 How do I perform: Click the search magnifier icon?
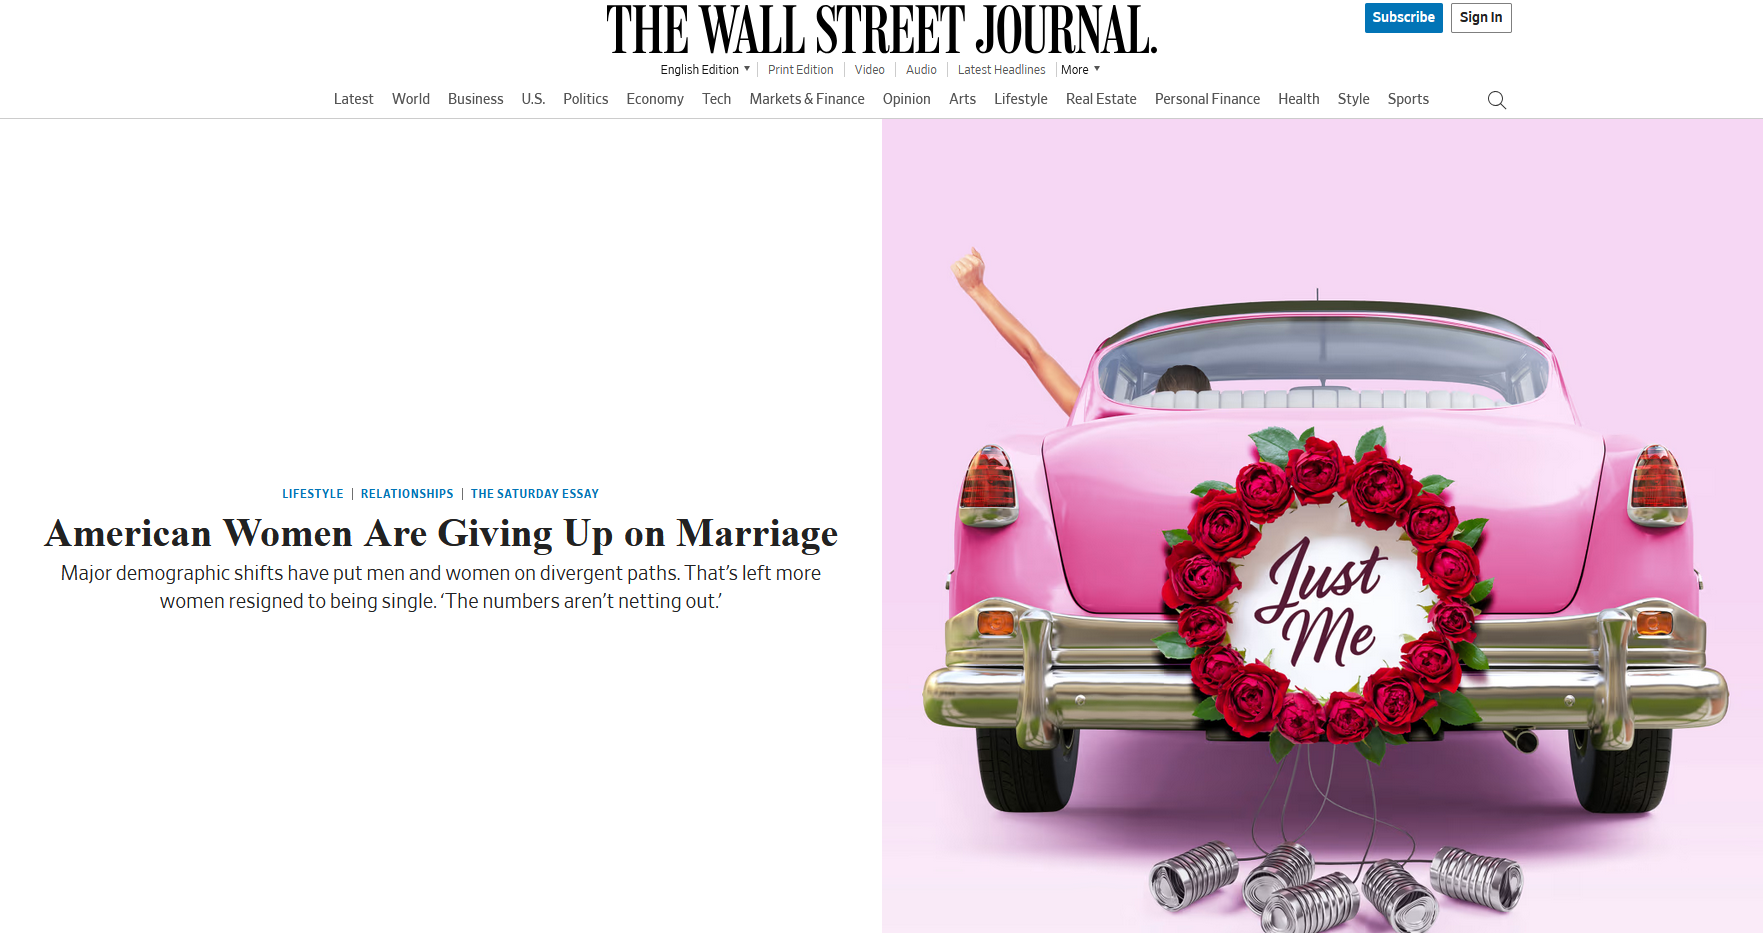1496,100
